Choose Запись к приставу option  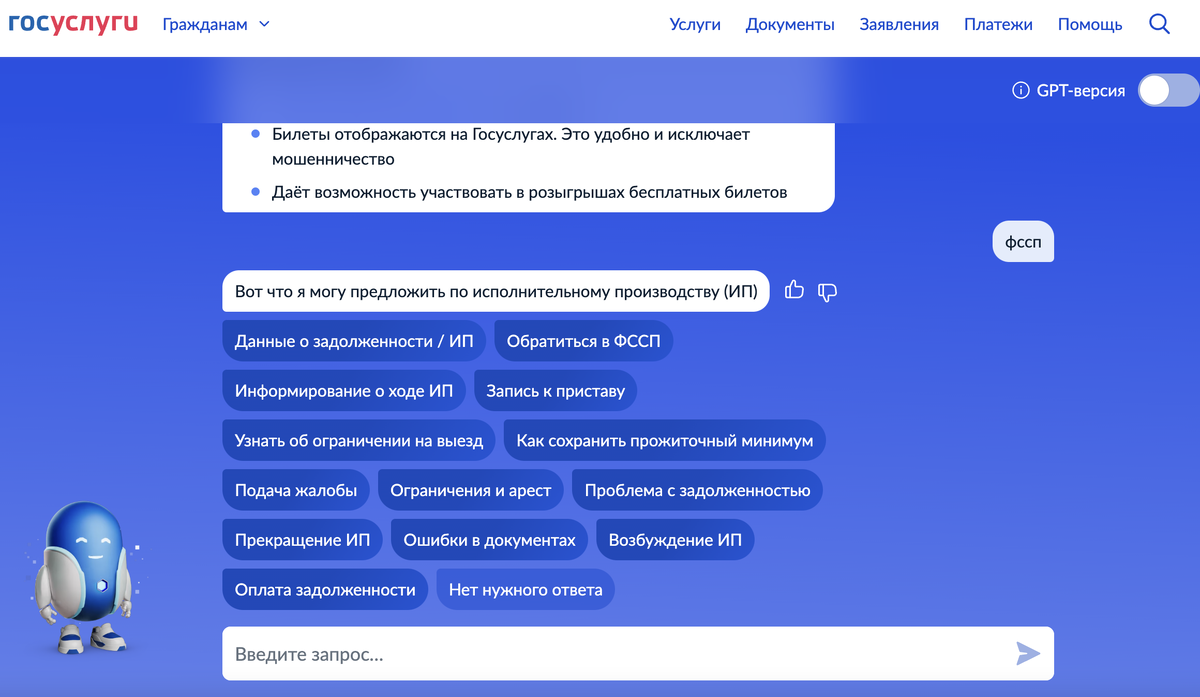click(555, 390)
